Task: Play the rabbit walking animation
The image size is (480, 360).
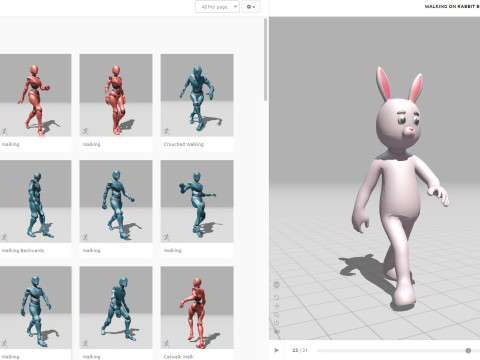Action: click(x=276, y=350)
